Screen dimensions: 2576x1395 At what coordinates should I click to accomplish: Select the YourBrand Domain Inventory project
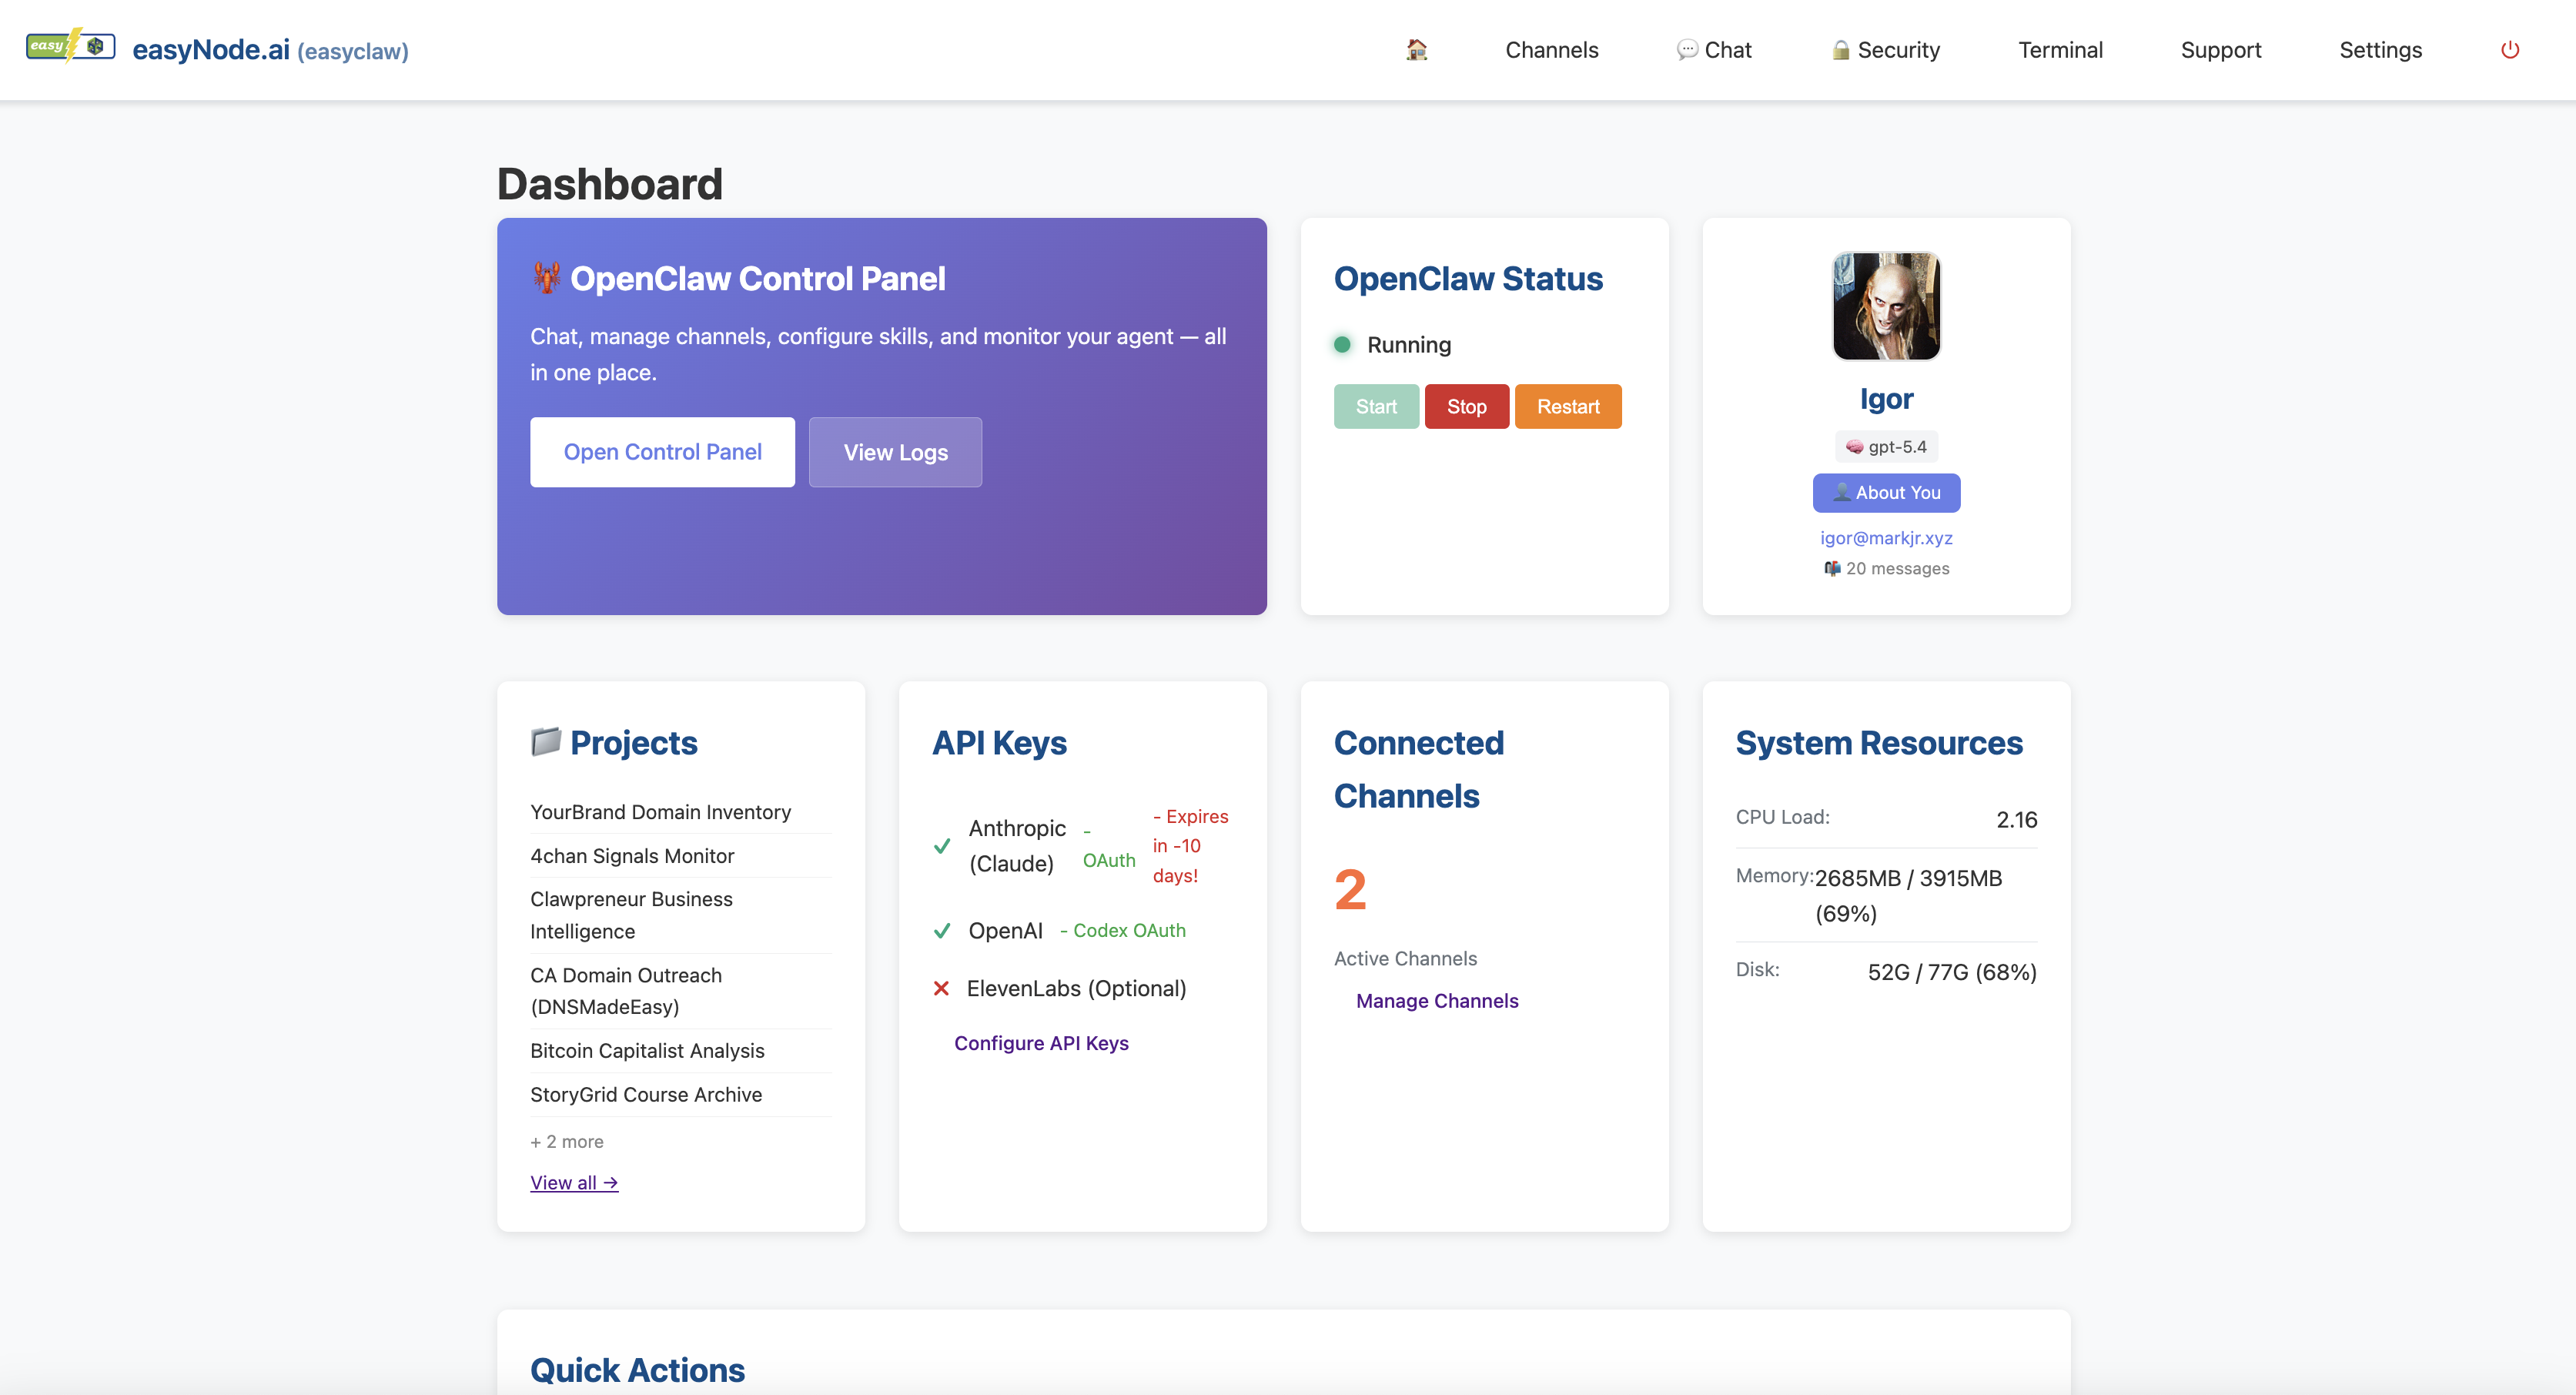pyautogui.click(x=660, y=812)
